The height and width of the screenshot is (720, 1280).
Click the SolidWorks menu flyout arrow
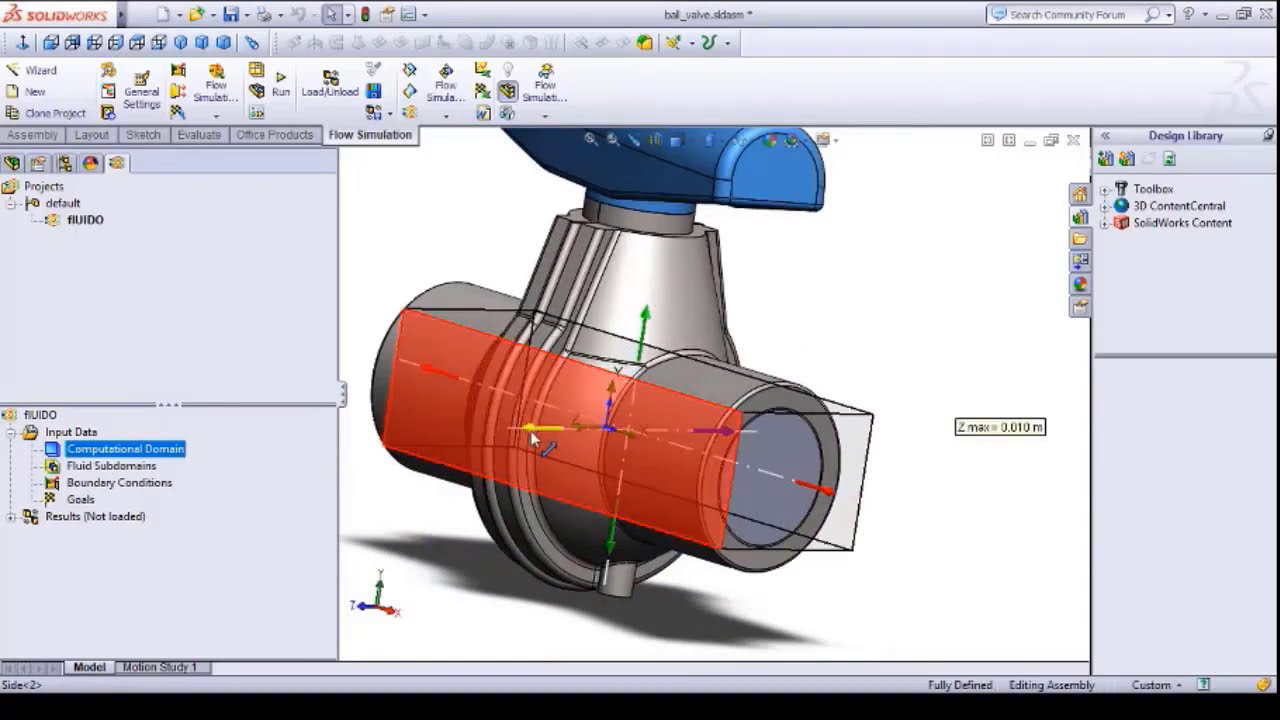point(122,15)
